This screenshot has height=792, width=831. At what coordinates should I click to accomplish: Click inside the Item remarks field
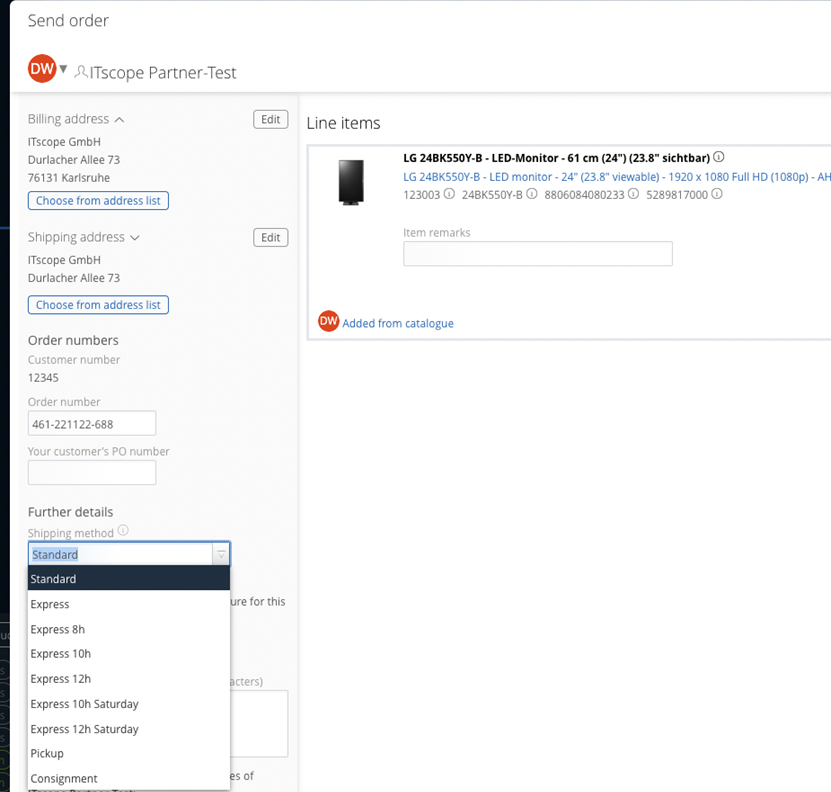click(537, 253)
